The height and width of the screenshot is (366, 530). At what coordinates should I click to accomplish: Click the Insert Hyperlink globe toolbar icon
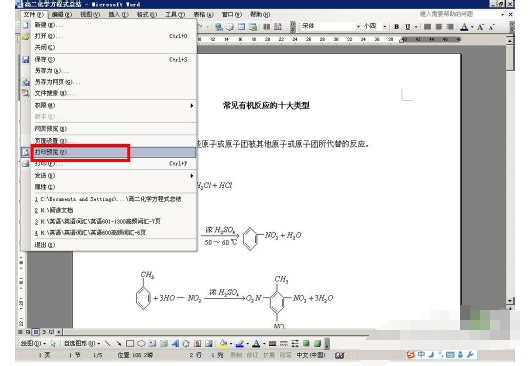click(x=219, y=27)
